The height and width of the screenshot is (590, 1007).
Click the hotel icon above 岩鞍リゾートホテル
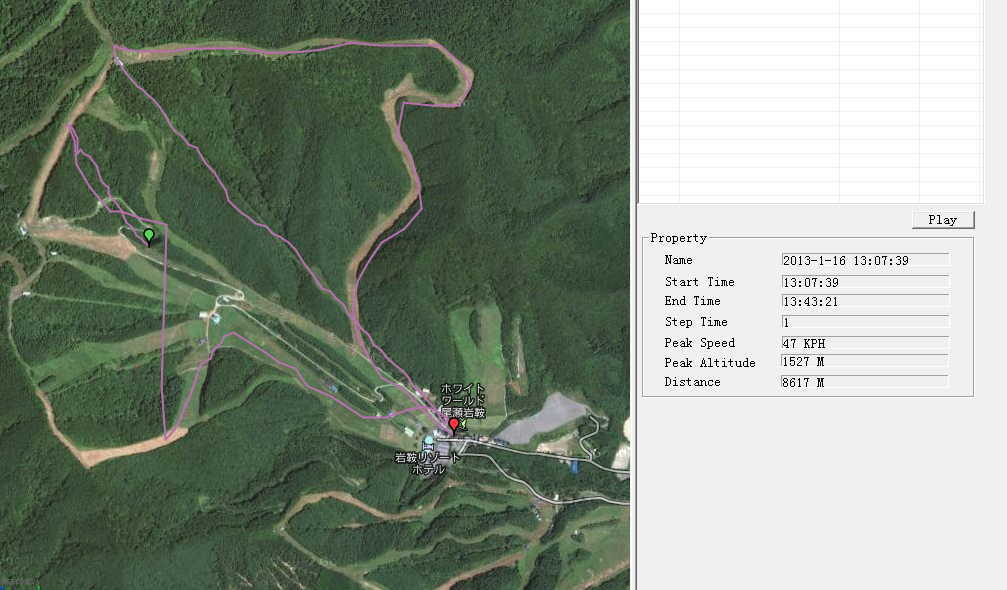pos(429,441)
